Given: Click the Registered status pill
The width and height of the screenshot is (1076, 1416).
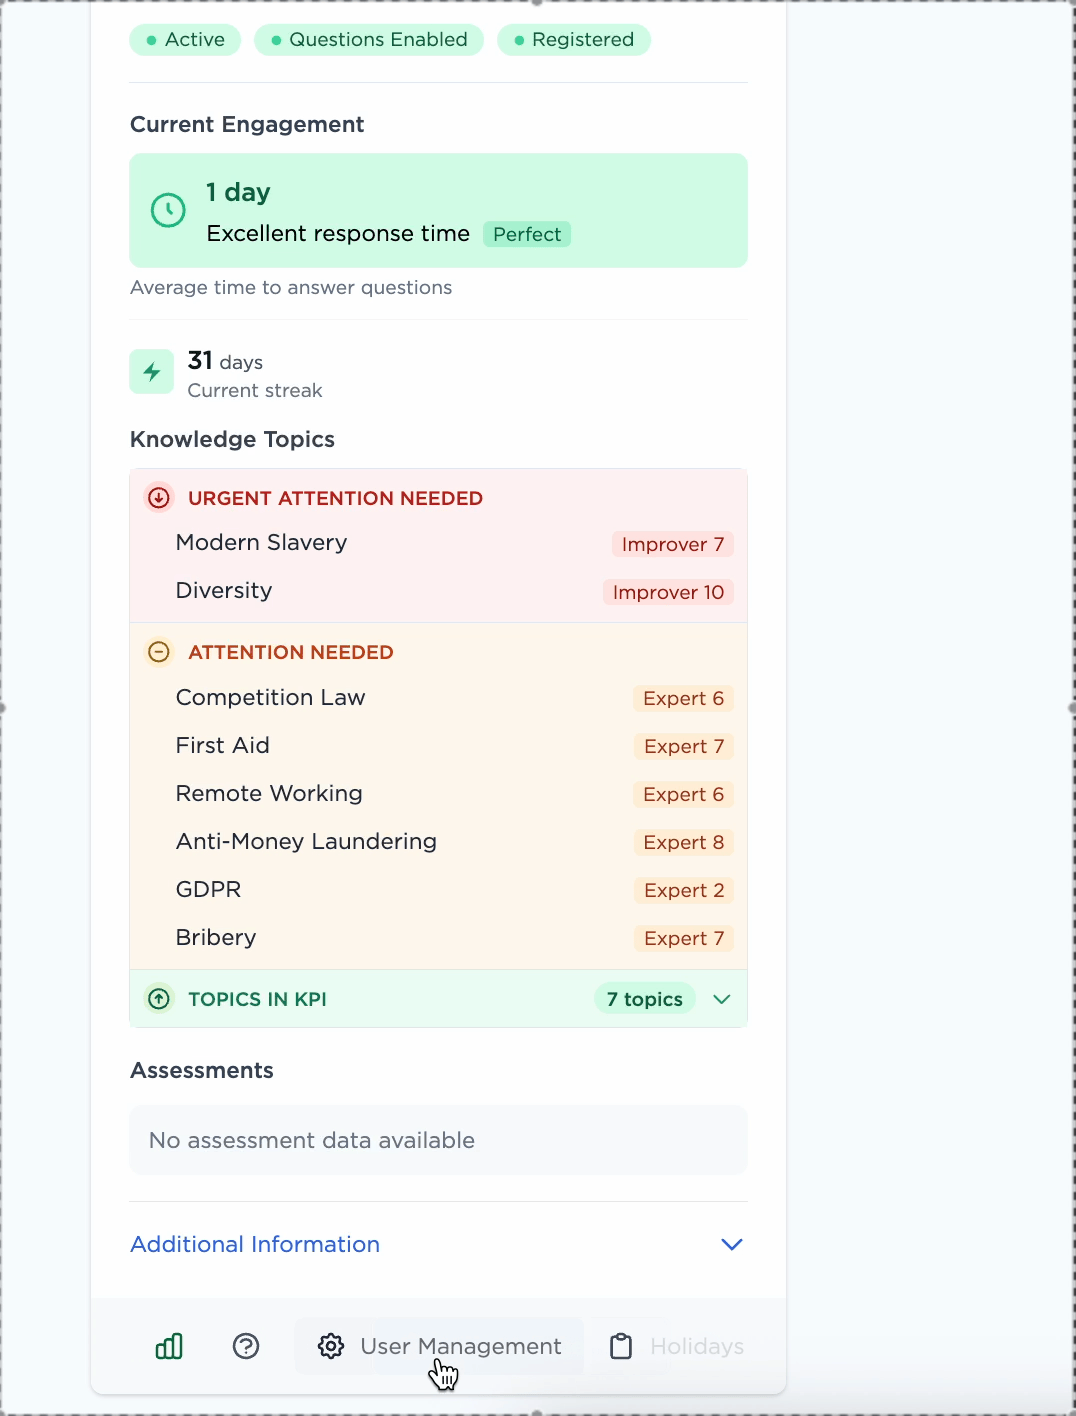Looking at the screenshot, I should [x=574, y=40].
